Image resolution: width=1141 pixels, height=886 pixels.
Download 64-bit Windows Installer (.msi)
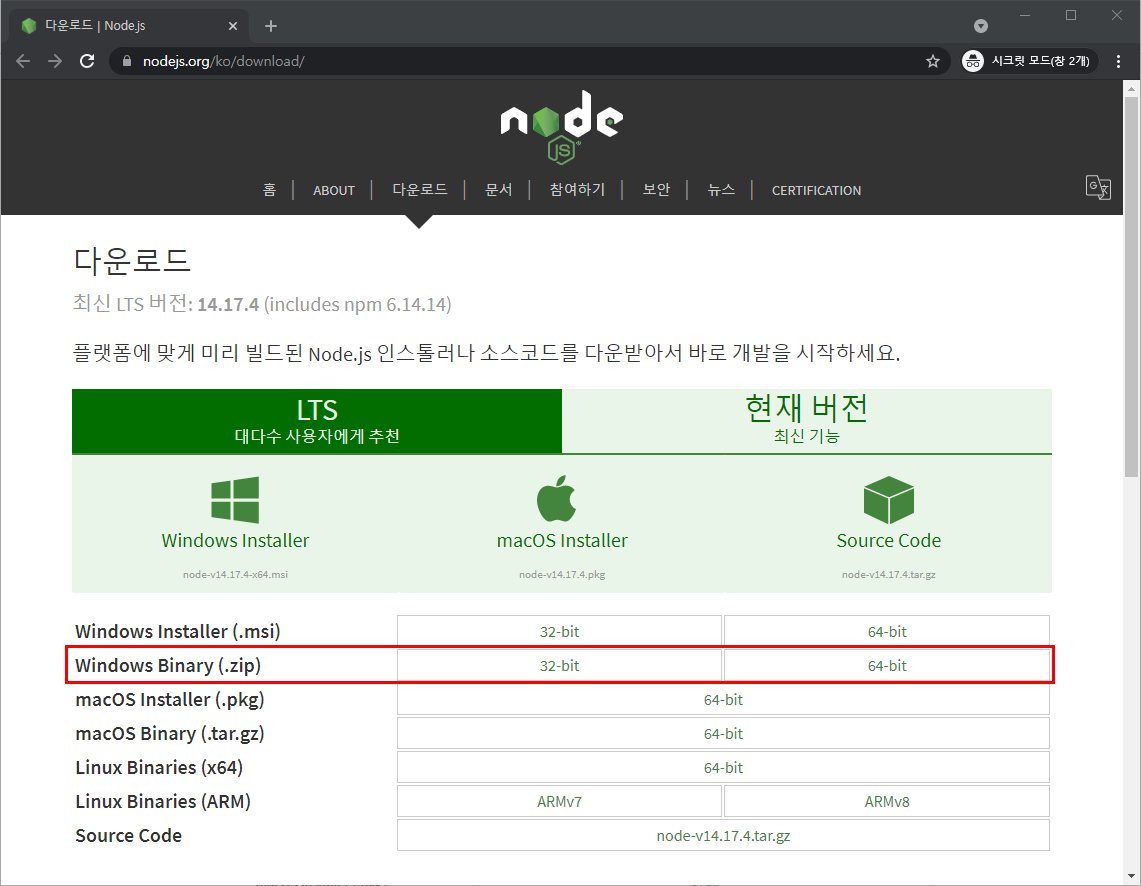click(887, 631)
